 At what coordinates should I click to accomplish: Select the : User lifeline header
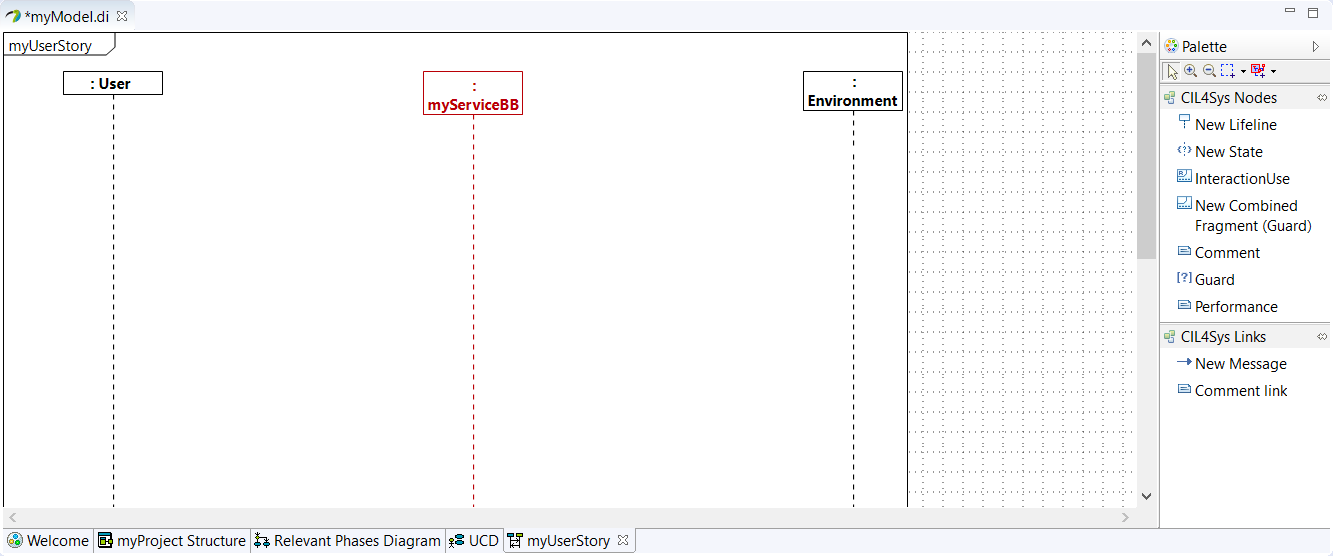[x=113, y=83]
